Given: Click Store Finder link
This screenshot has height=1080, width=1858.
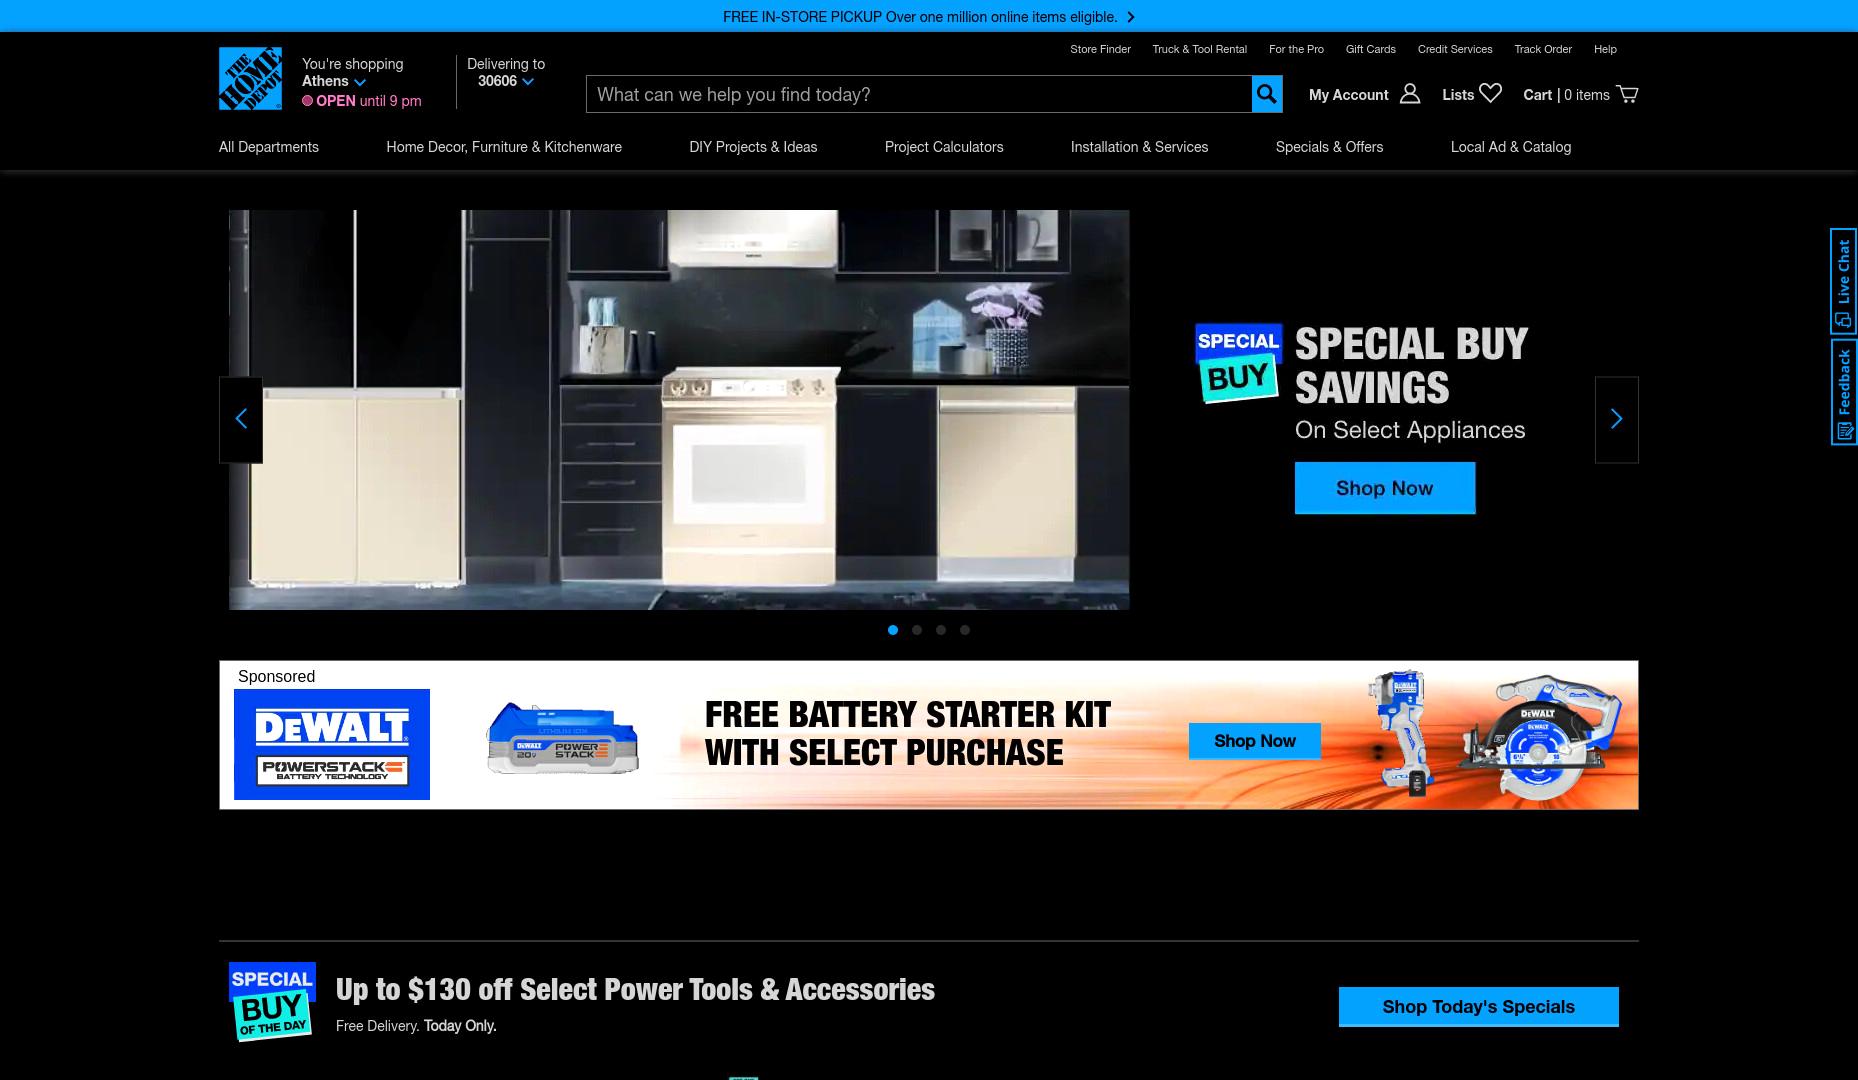Looking at the screenshot, I should coord(1100,49).
